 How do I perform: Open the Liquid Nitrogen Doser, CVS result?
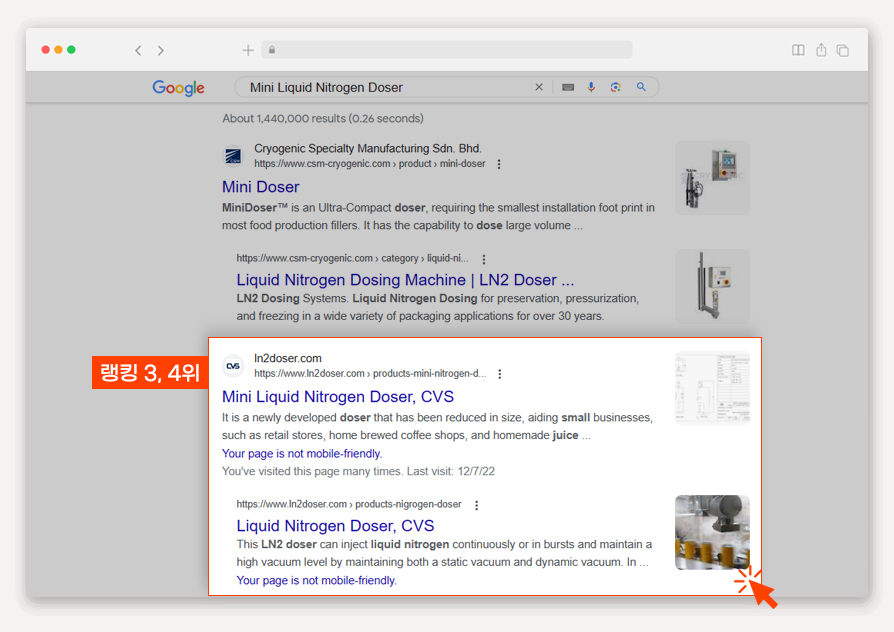point(335,526)
